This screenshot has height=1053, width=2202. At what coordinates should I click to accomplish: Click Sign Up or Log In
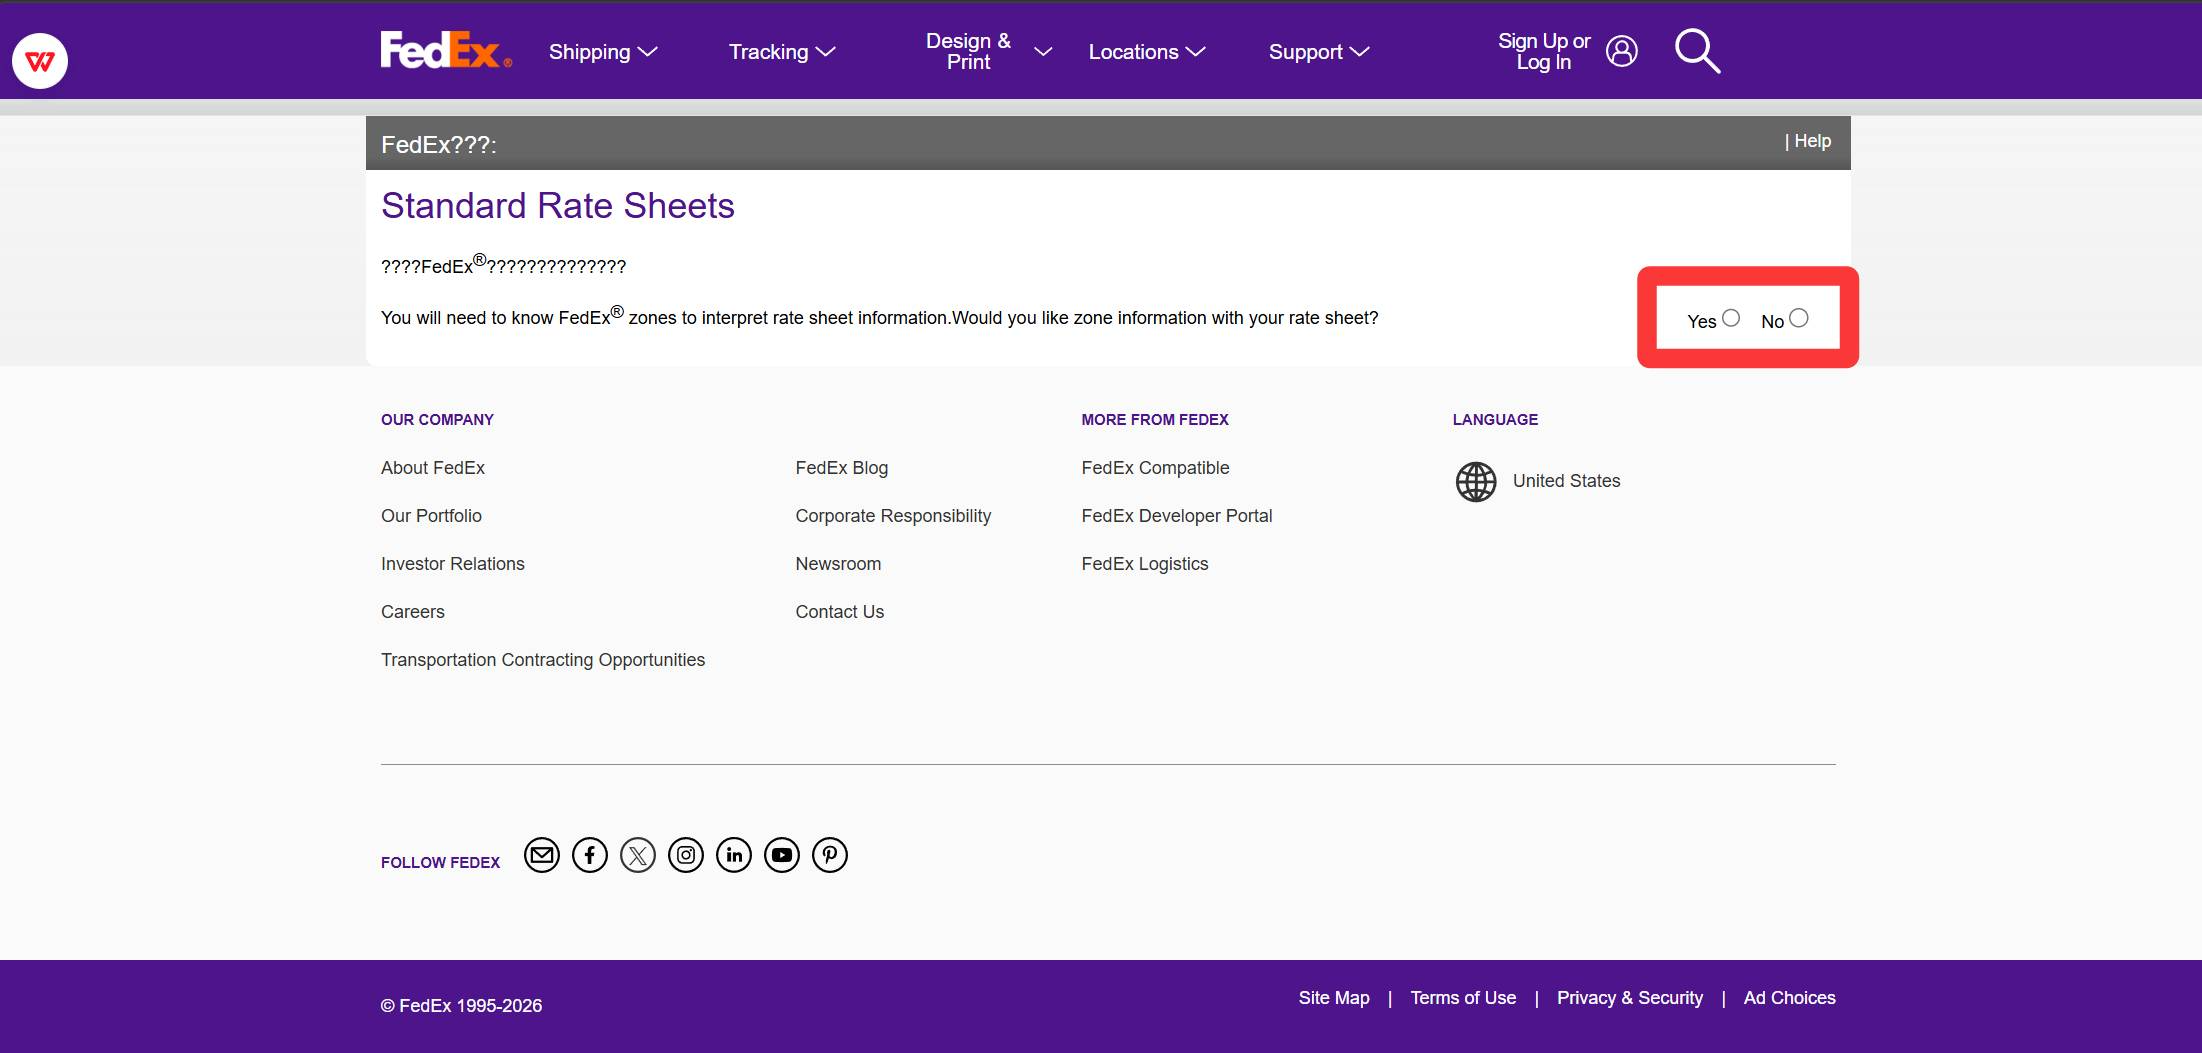[1544, 51]
